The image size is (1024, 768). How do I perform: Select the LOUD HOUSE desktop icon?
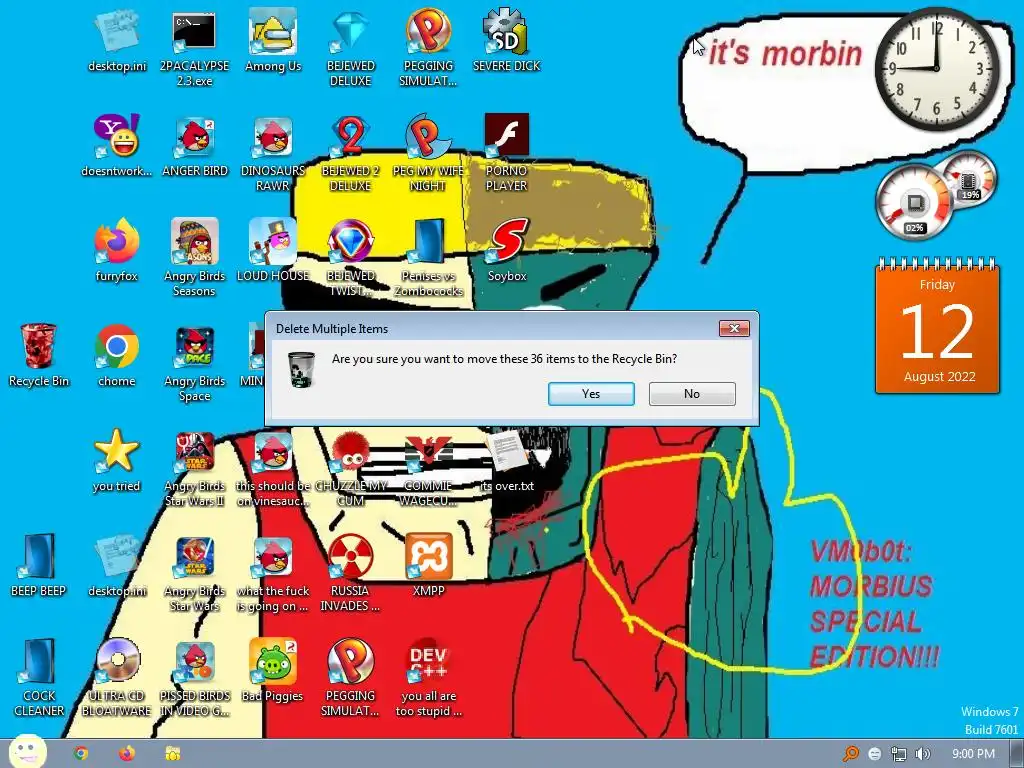click(273, 251)
